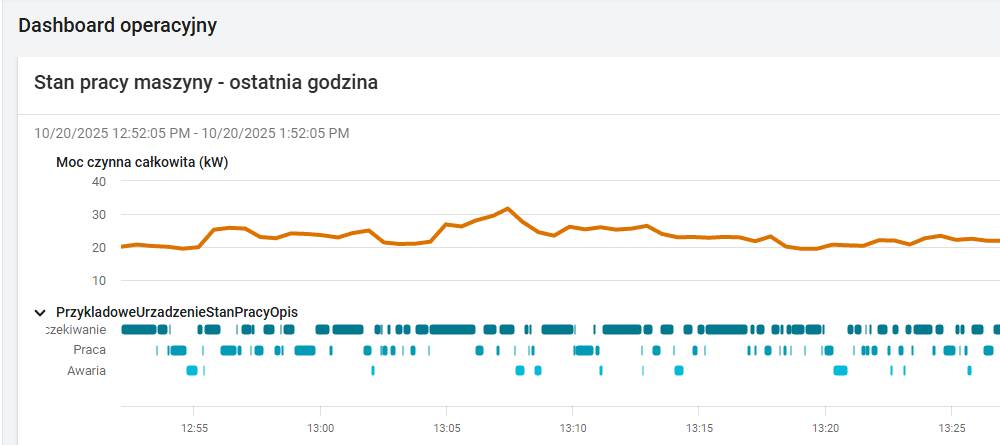This screenshot has height=445, width=1000.
Task: Click the 12:55 time axis label
Action: [193, 425]
